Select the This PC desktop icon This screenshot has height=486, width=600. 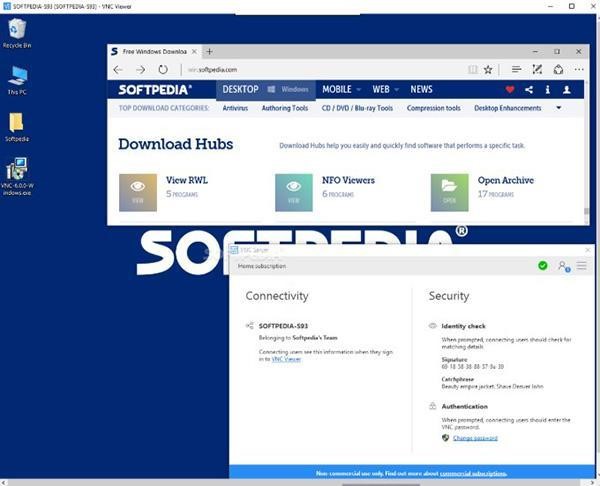coord(17,80)
